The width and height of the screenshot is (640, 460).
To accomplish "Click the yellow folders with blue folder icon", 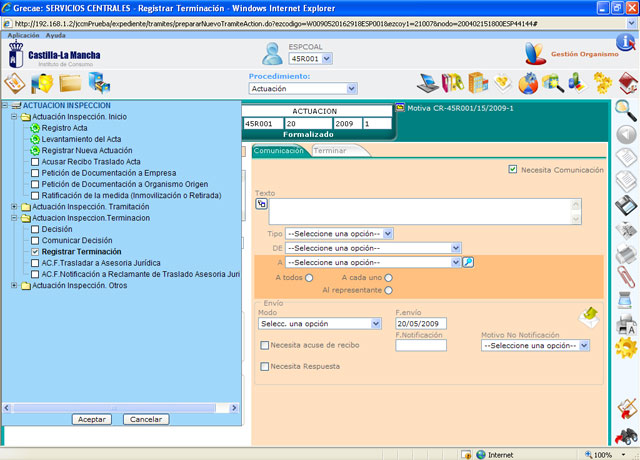I will 42,83.
